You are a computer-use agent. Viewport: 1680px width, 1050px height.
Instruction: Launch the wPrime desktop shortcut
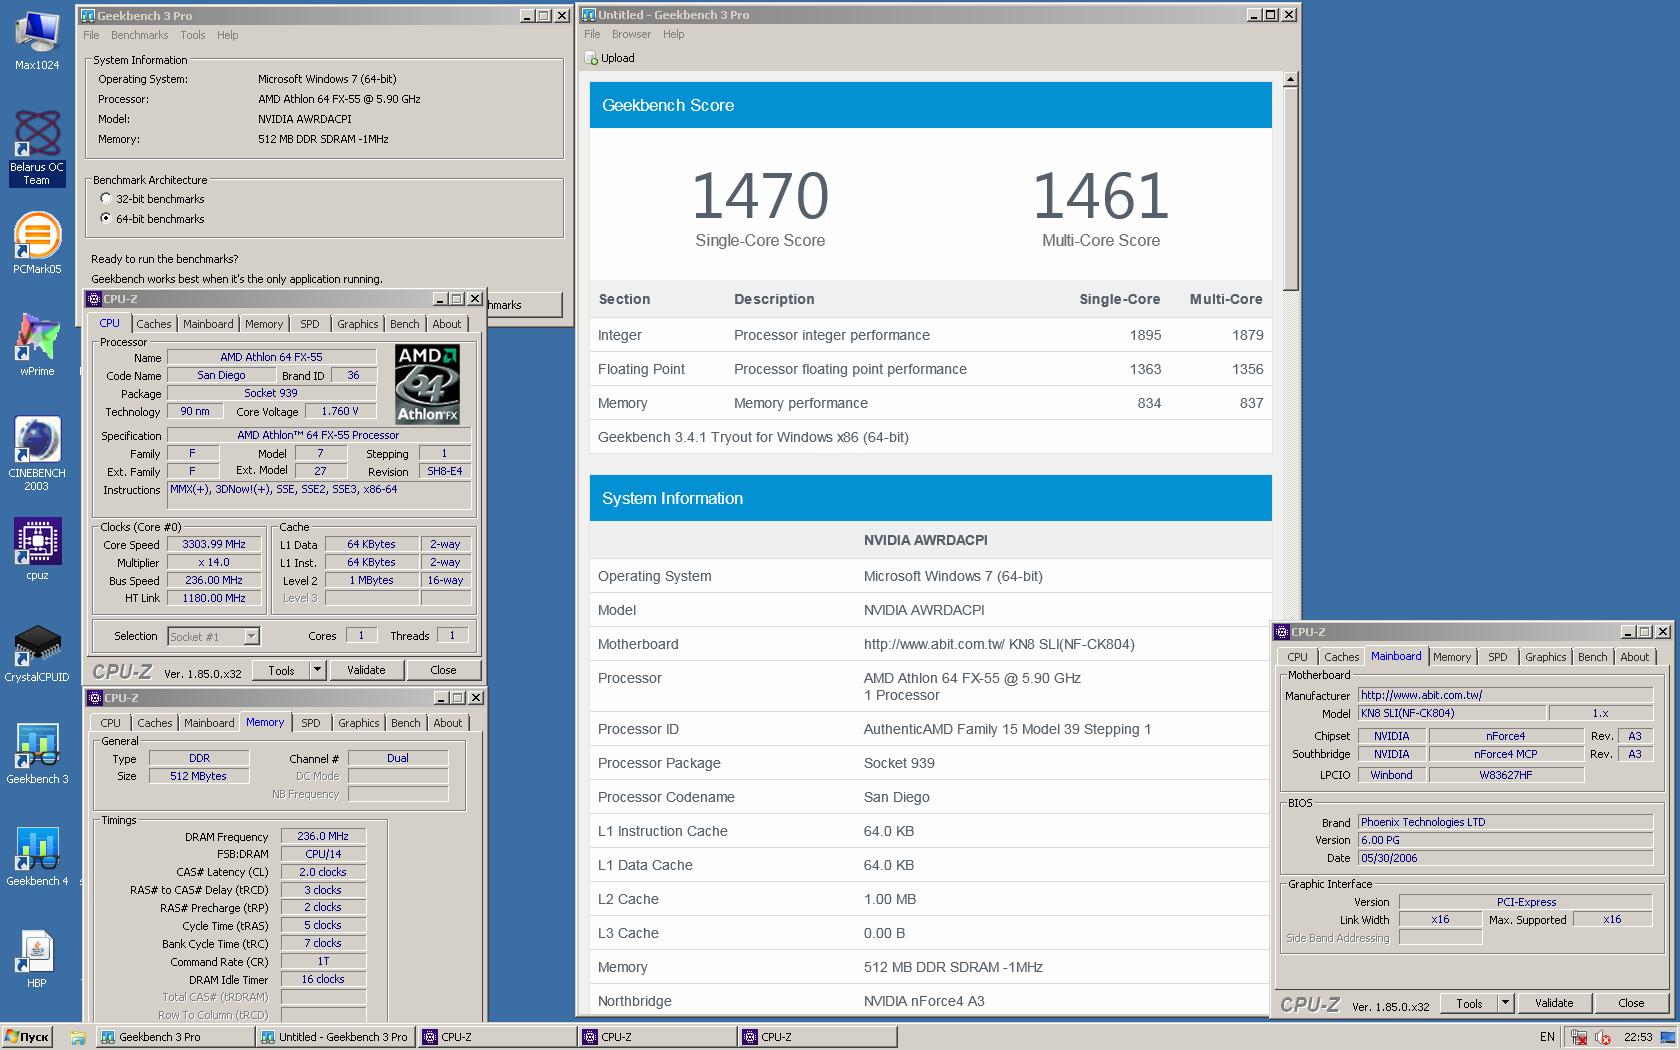click(x=37, y=345)
